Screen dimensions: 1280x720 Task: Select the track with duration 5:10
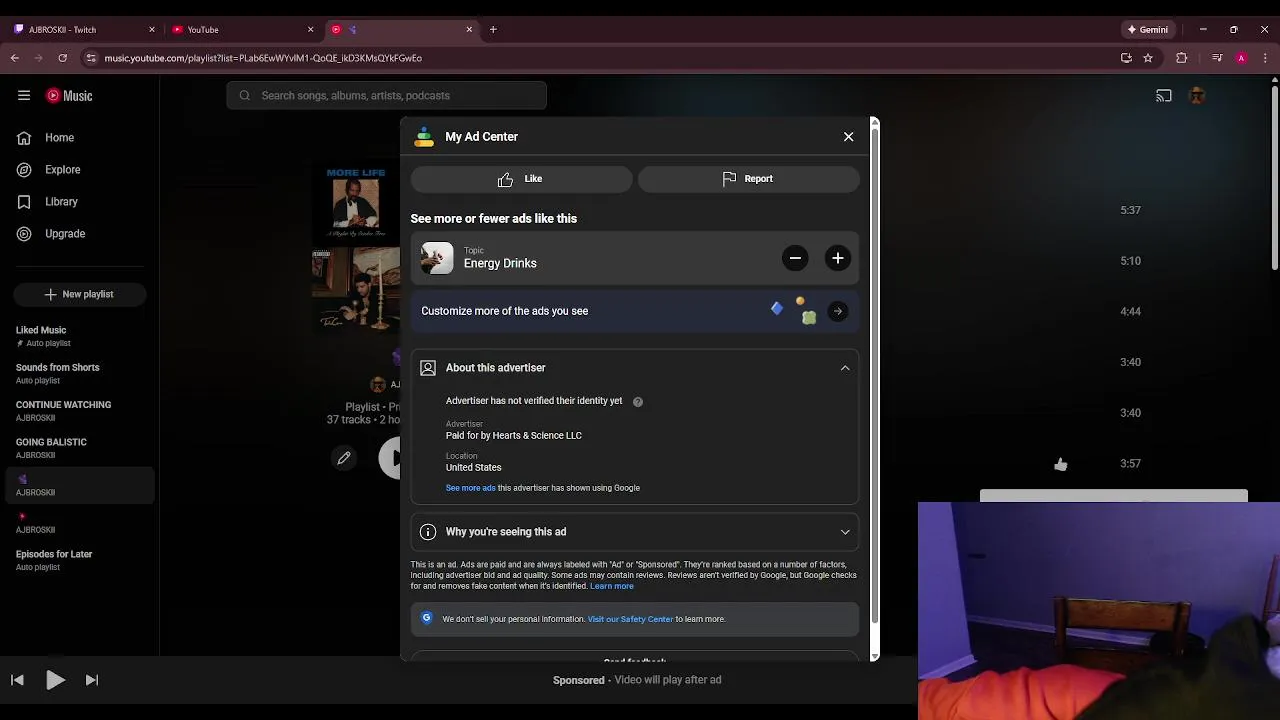[x=1130, y=261]
